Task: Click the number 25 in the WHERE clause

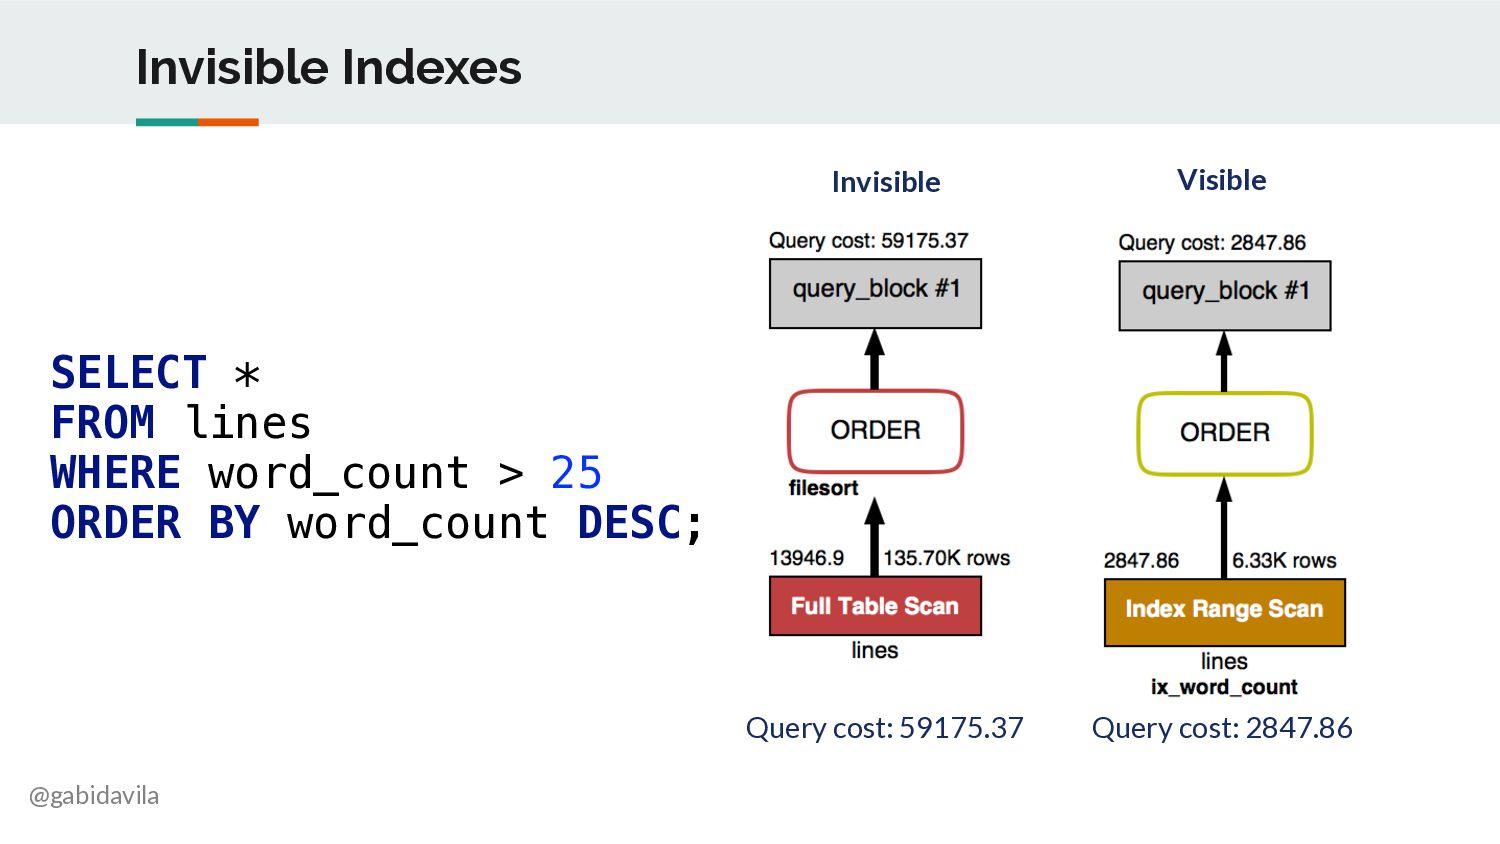Action: 576,473
